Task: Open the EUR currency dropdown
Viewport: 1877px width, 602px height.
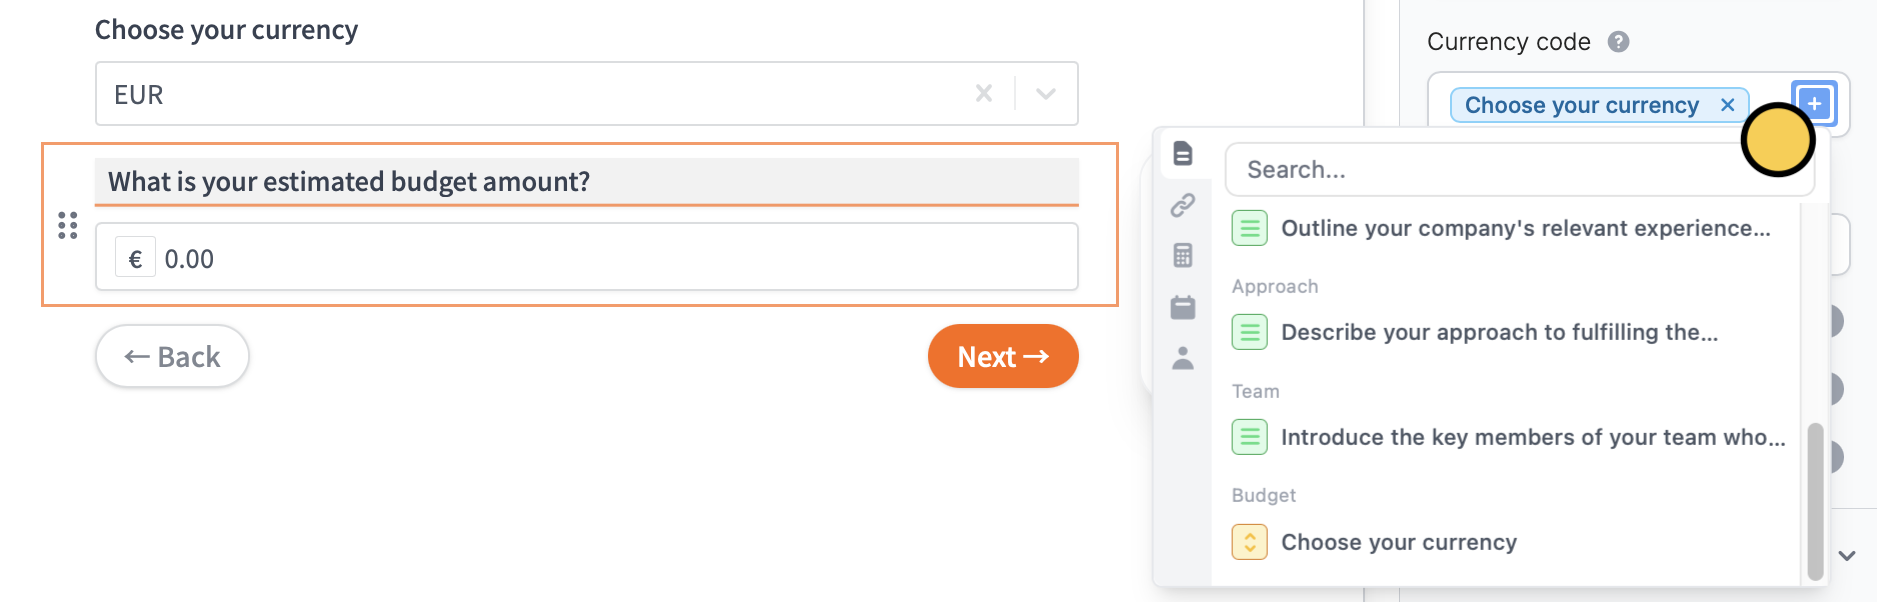Action: (1044, 93)
